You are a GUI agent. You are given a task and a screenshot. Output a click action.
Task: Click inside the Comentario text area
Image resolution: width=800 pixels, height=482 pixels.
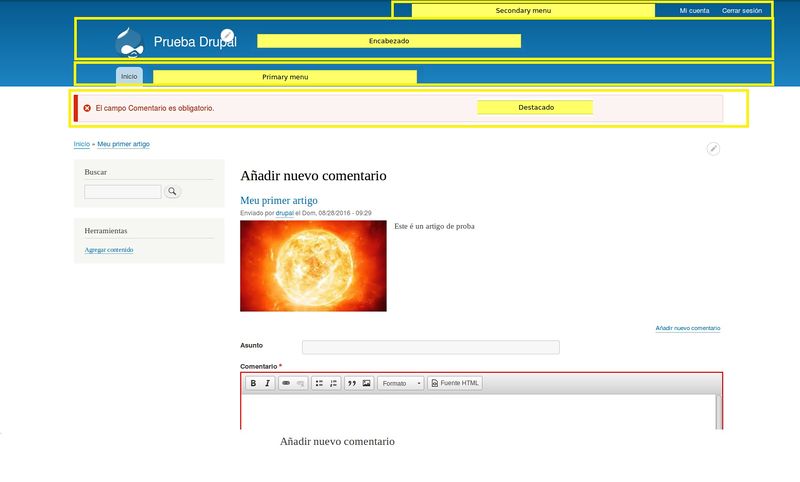(479, 412)
